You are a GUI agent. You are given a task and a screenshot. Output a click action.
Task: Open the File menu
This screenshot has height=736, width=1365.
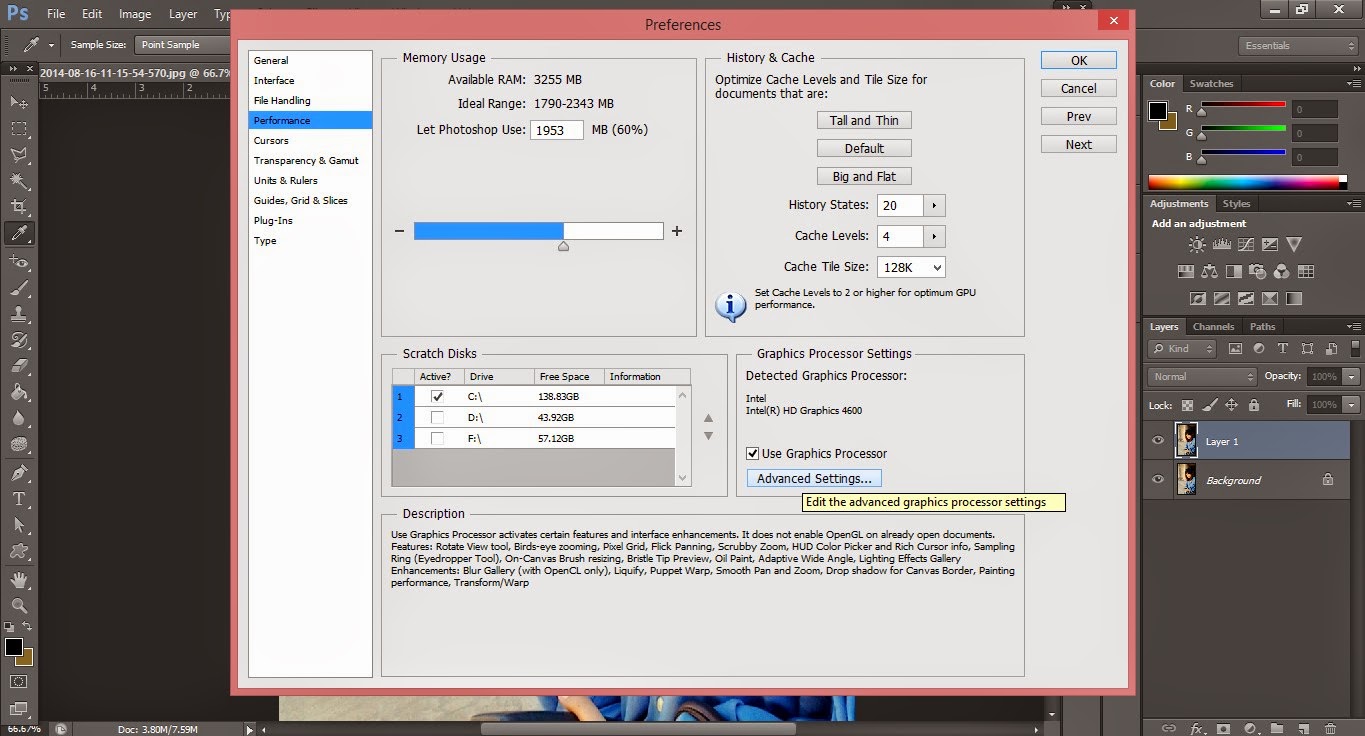[x=56, y=14]
